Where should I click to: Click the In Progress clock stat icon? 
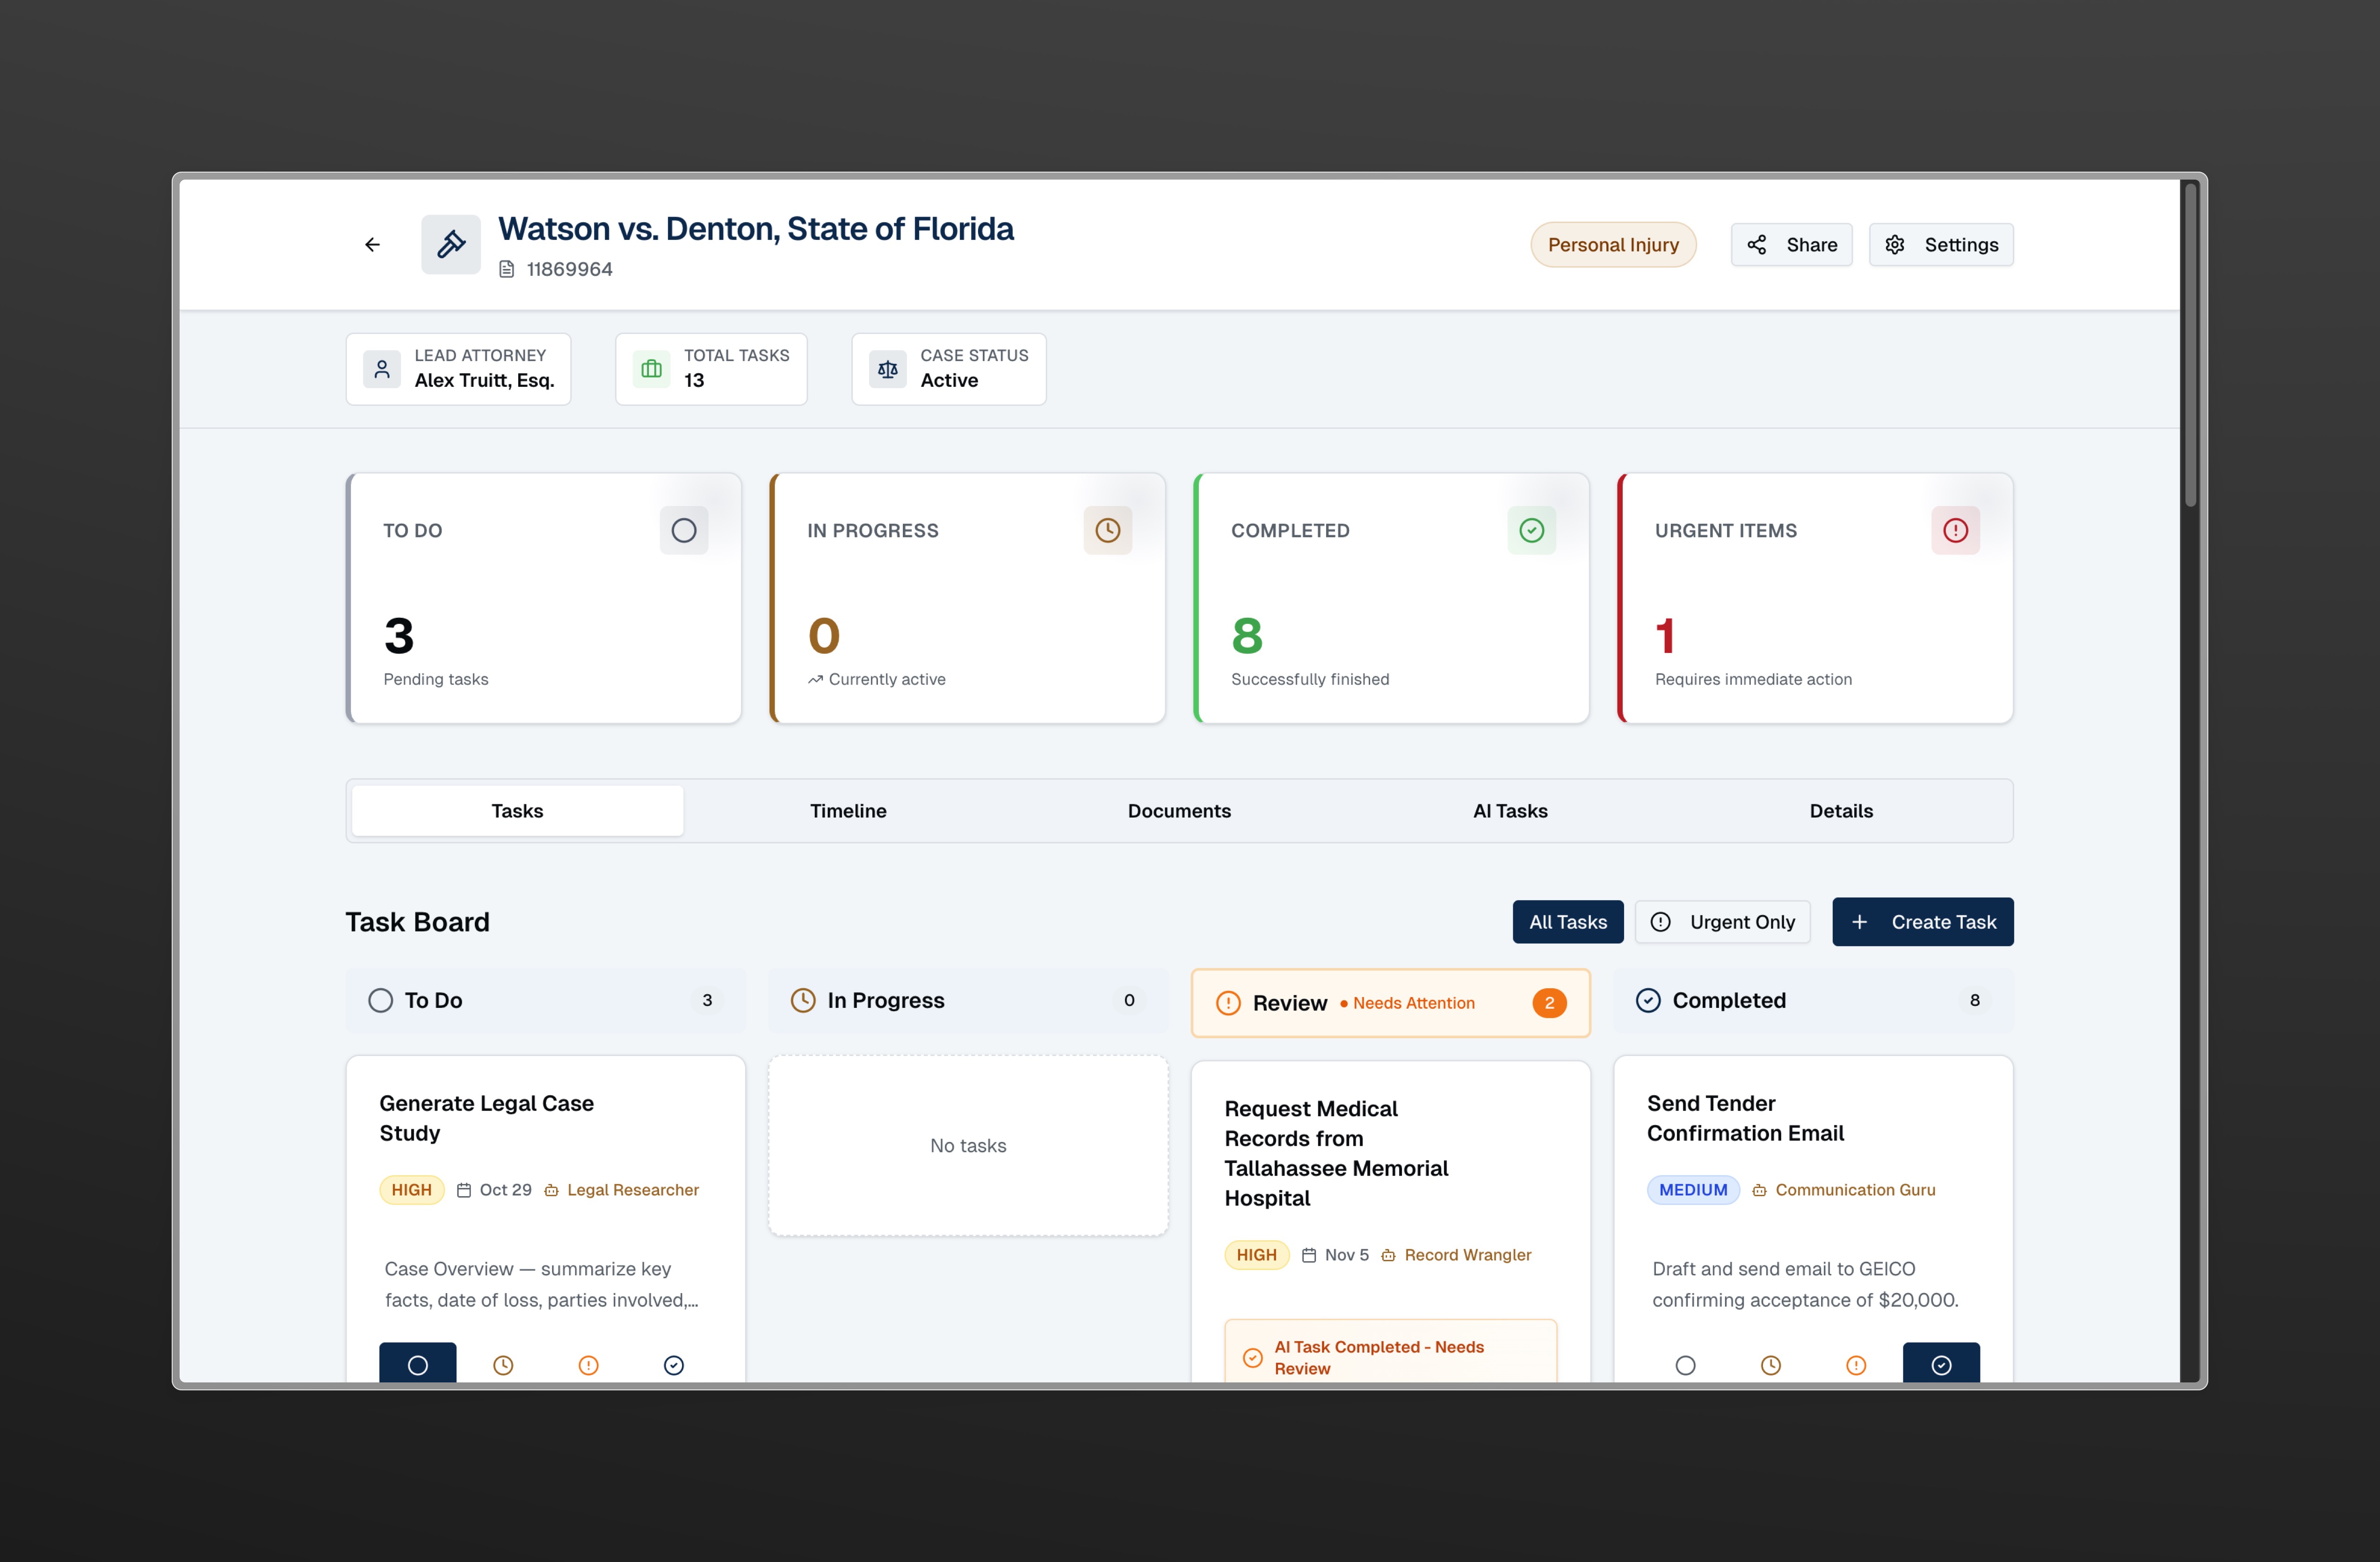click(1107, 530)
